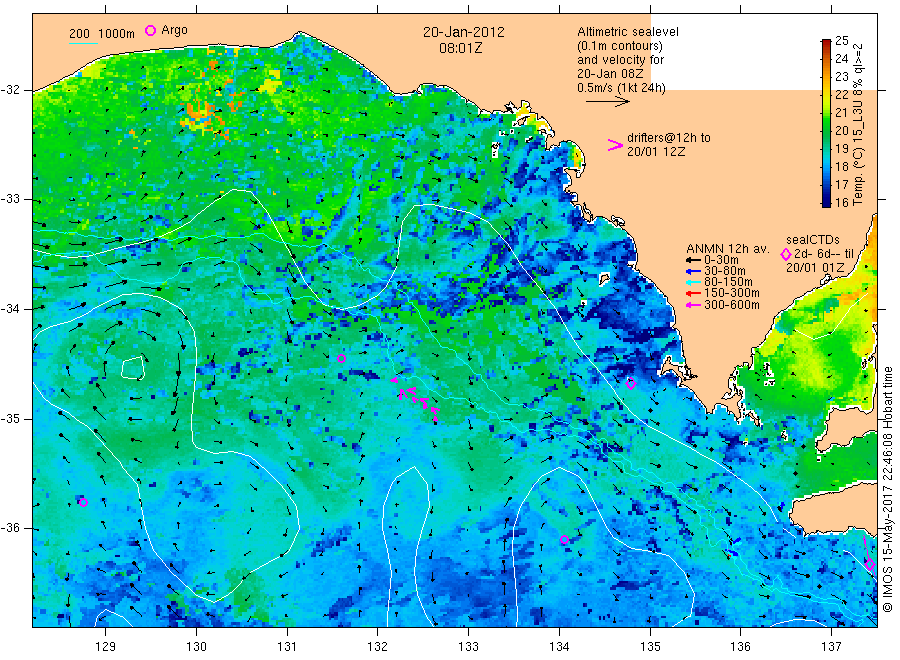
Task: Click the -33 latitude axis label
Action: pos(11,199)
